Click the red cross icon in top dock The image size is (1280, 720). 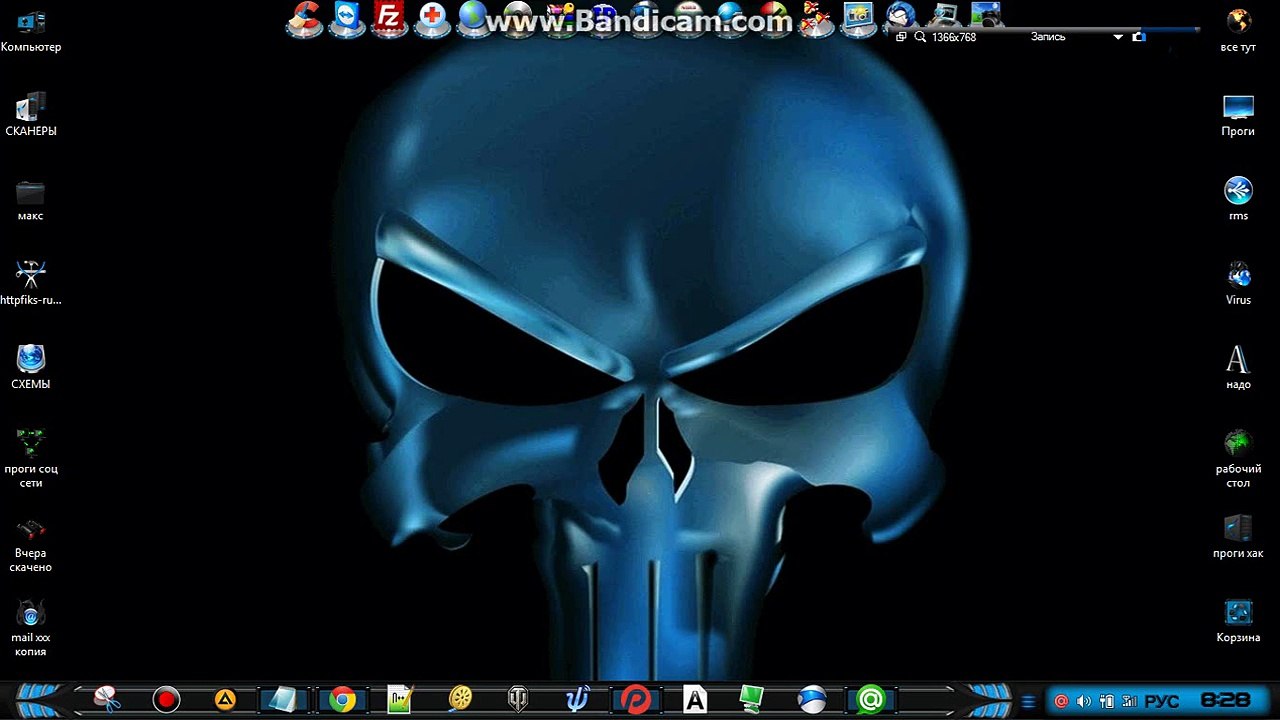point(432,18)
